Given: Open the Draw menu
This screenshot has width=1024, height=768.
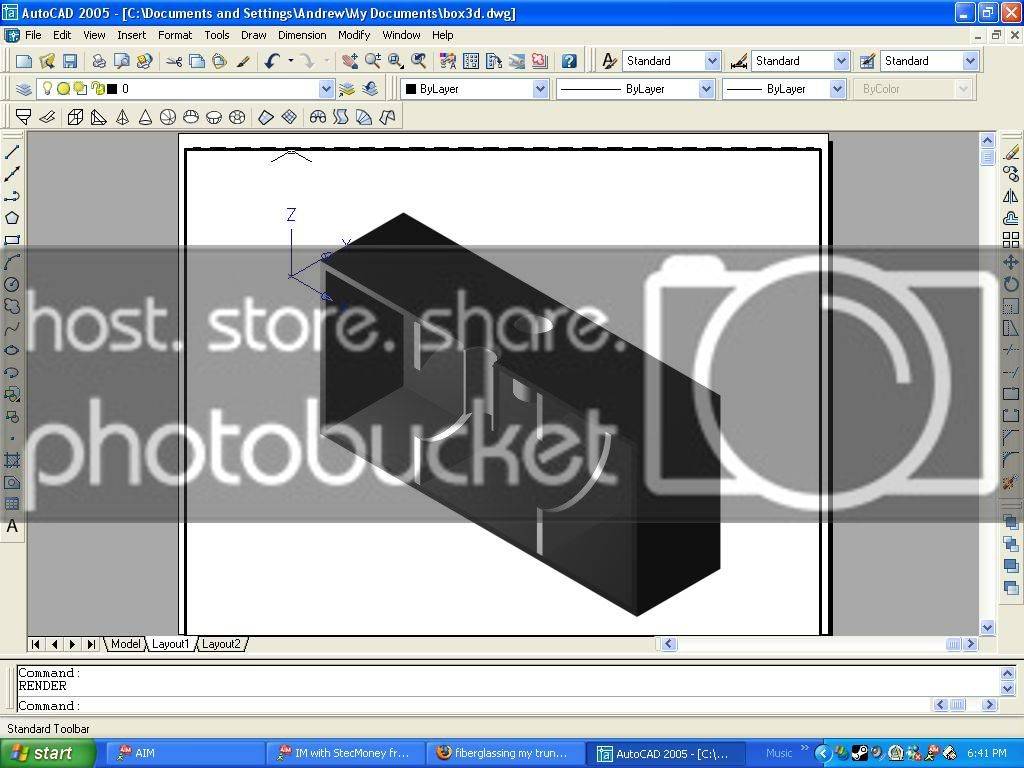Looking at the screenshot, I should point(253,35).
